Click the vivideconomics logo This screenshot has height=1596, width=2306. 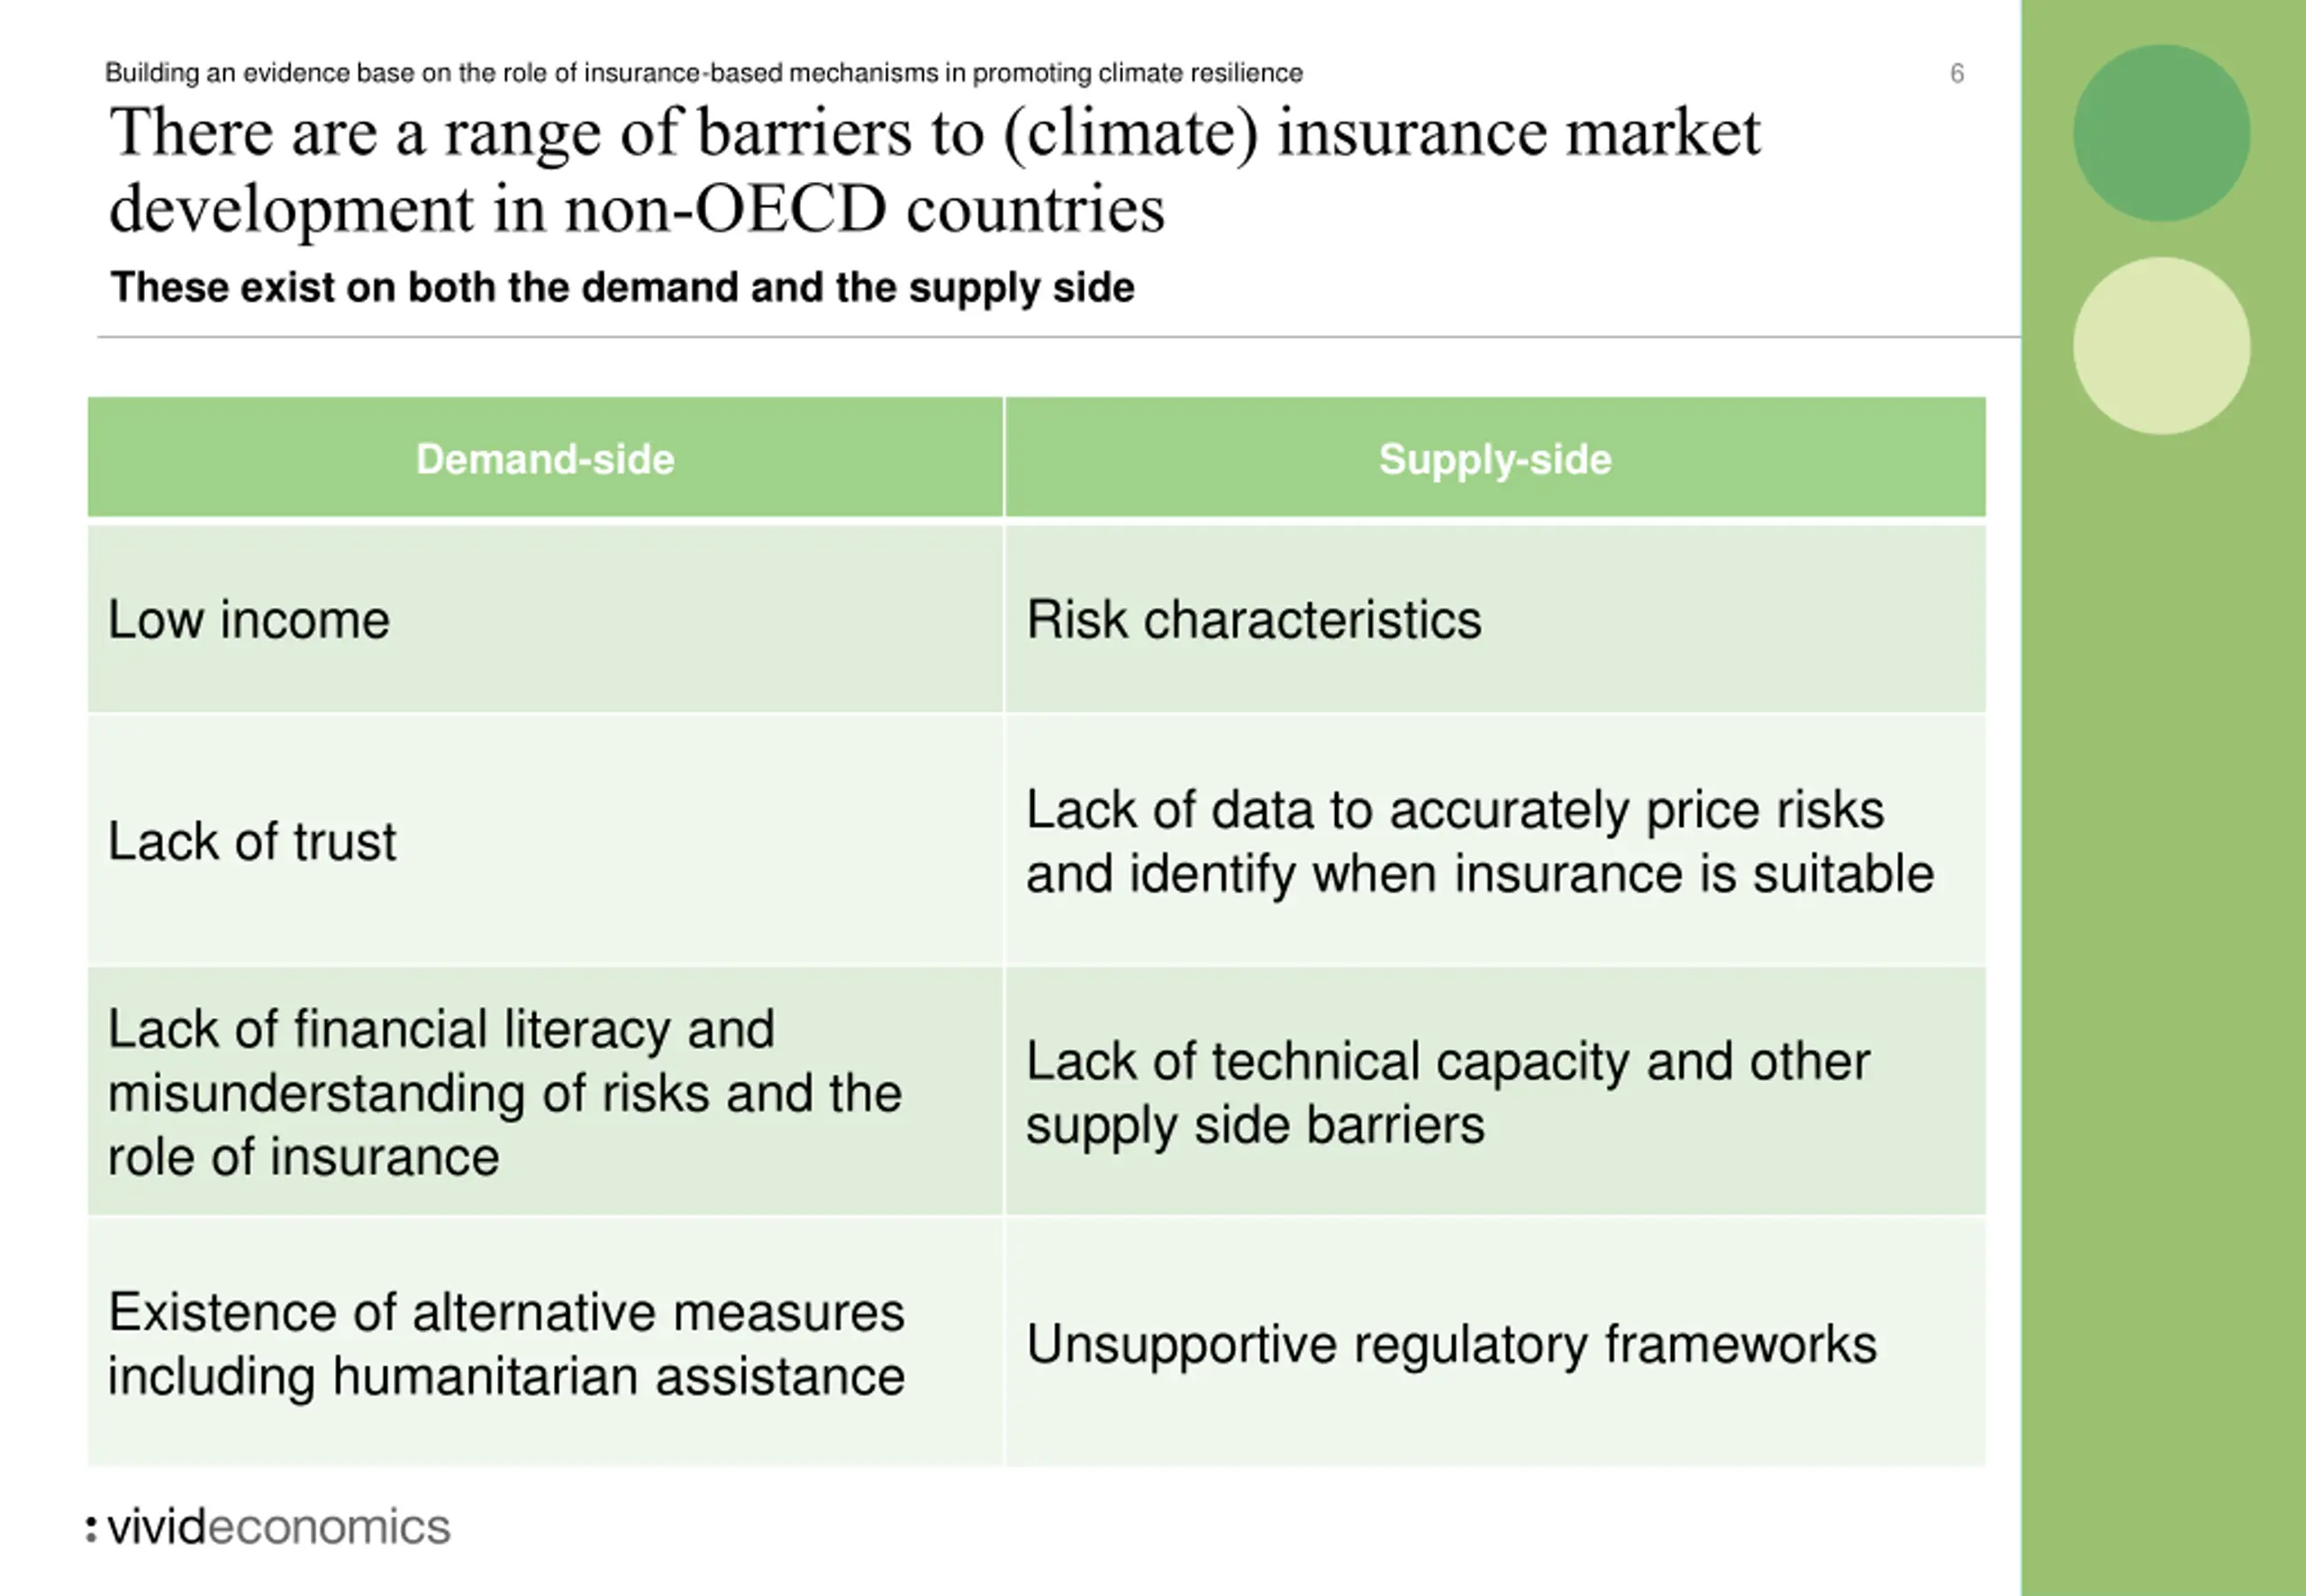(x=268, y=1527)
